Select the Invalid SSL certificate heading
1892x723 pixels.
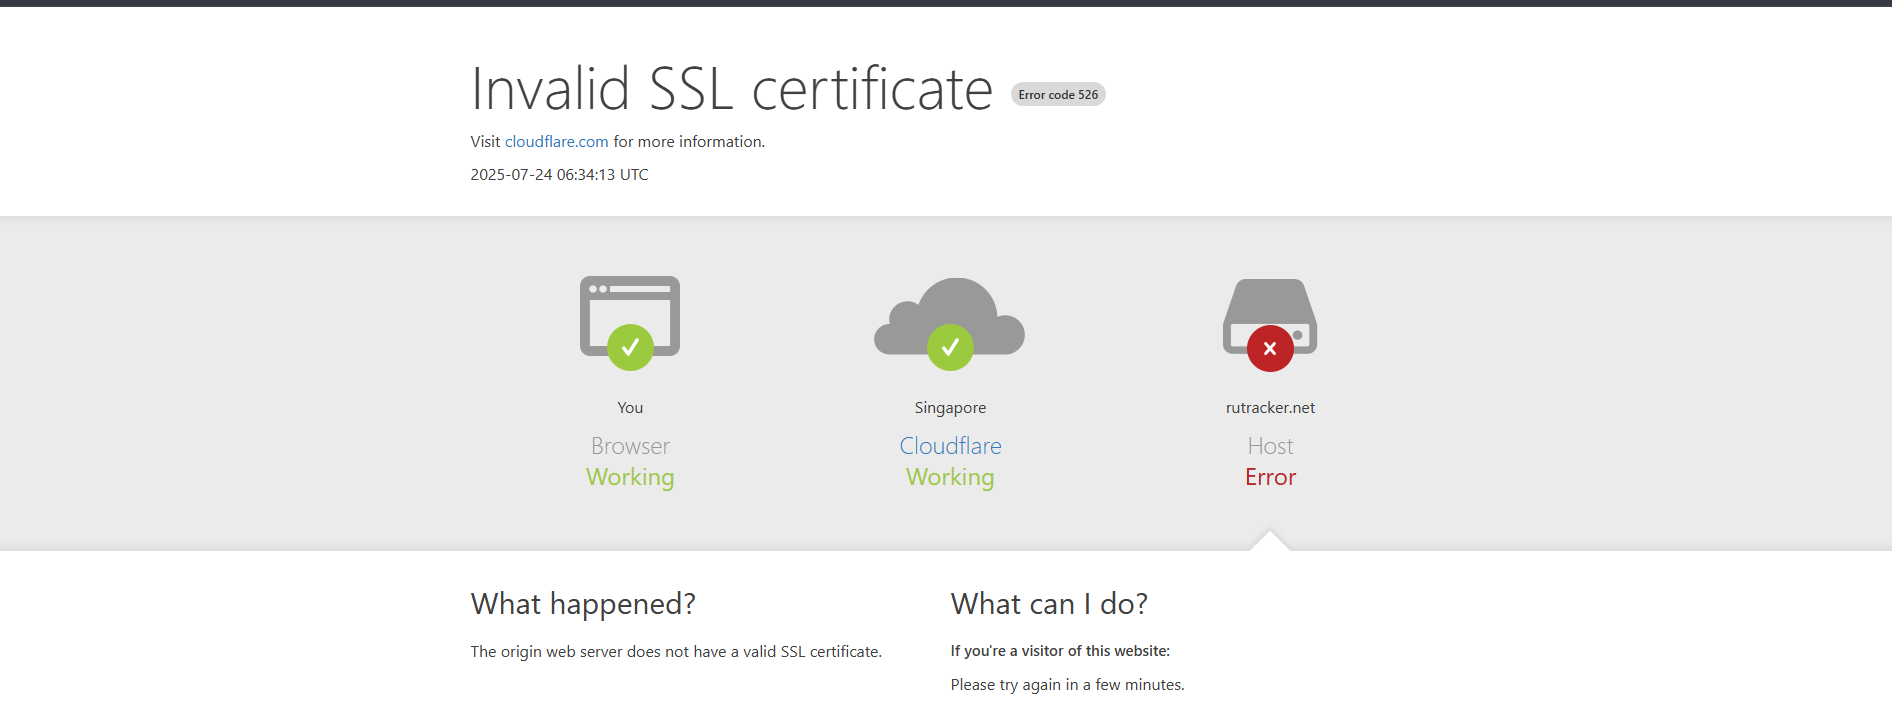pos(732,88)
